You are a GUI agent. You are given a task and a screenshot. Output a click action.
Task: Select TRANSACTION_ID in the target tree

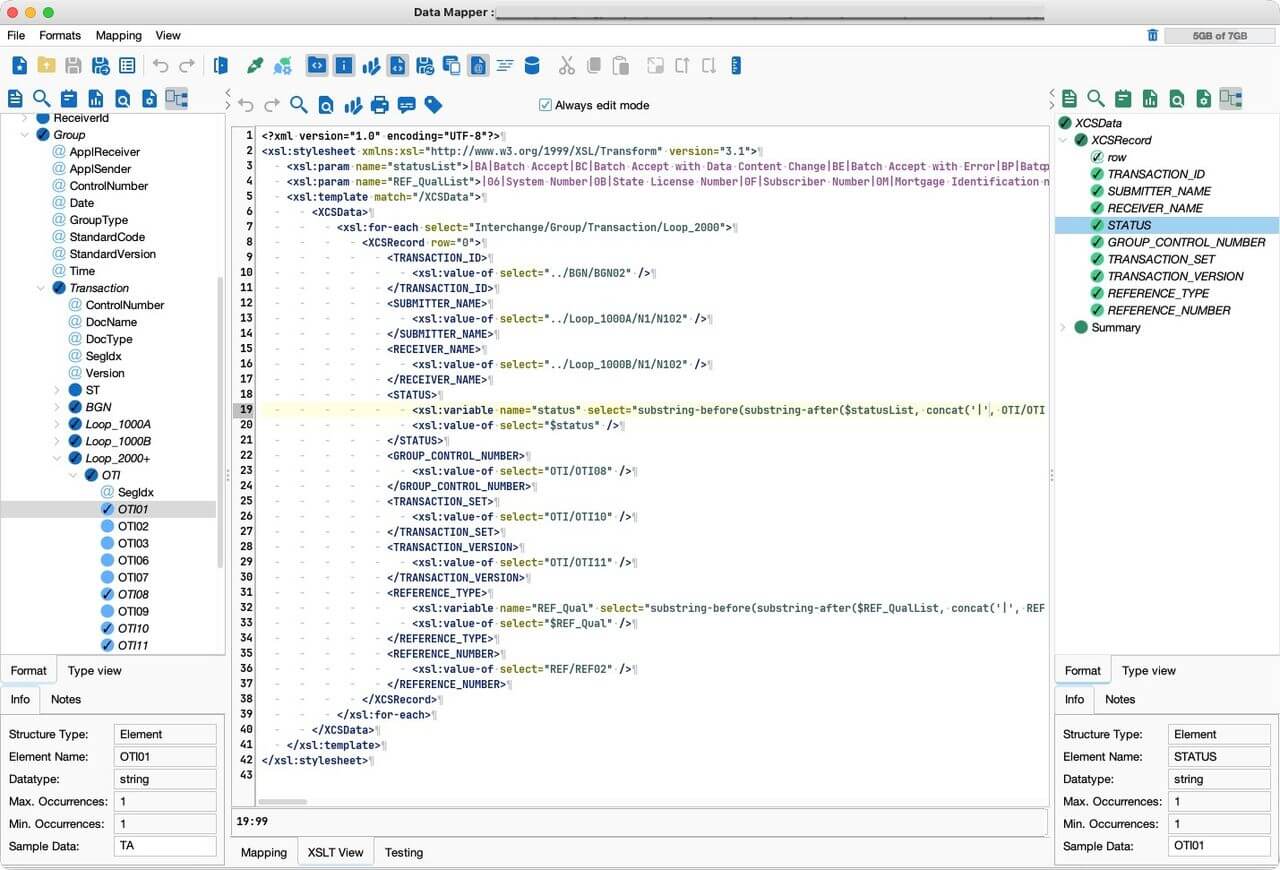(x=1155, y=174)
